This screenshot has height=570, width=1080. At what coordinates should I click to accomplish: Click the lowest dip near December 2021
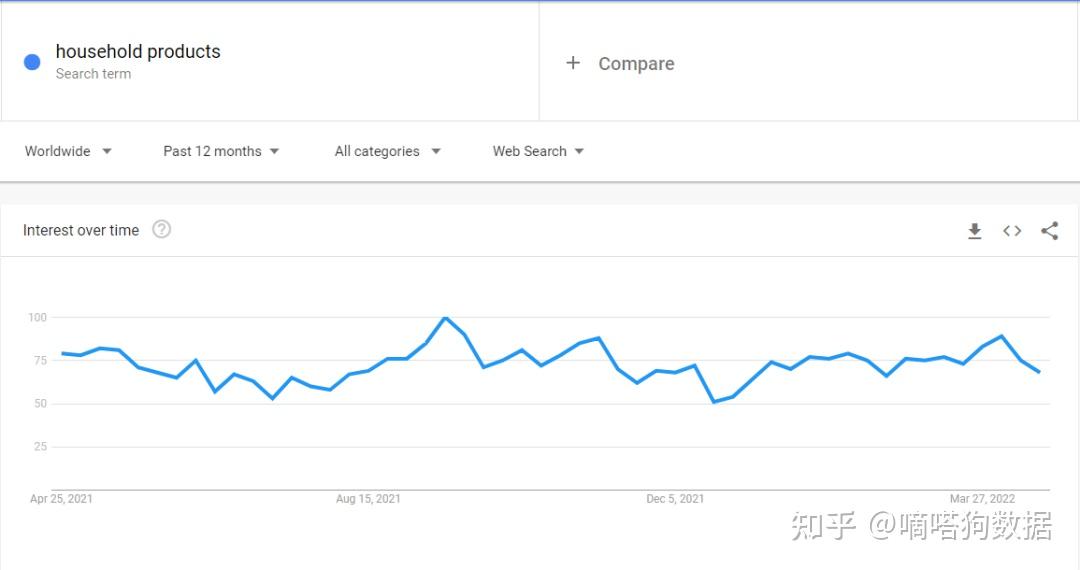pos(713,402)
